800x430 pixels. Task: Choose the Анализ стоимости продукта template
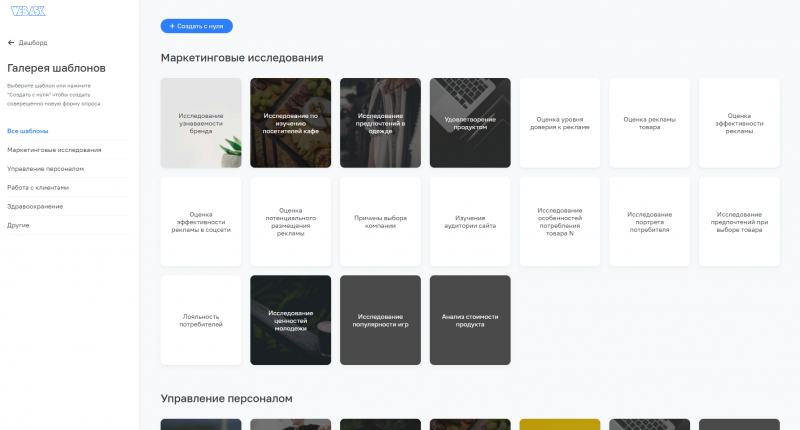point(470,320)
